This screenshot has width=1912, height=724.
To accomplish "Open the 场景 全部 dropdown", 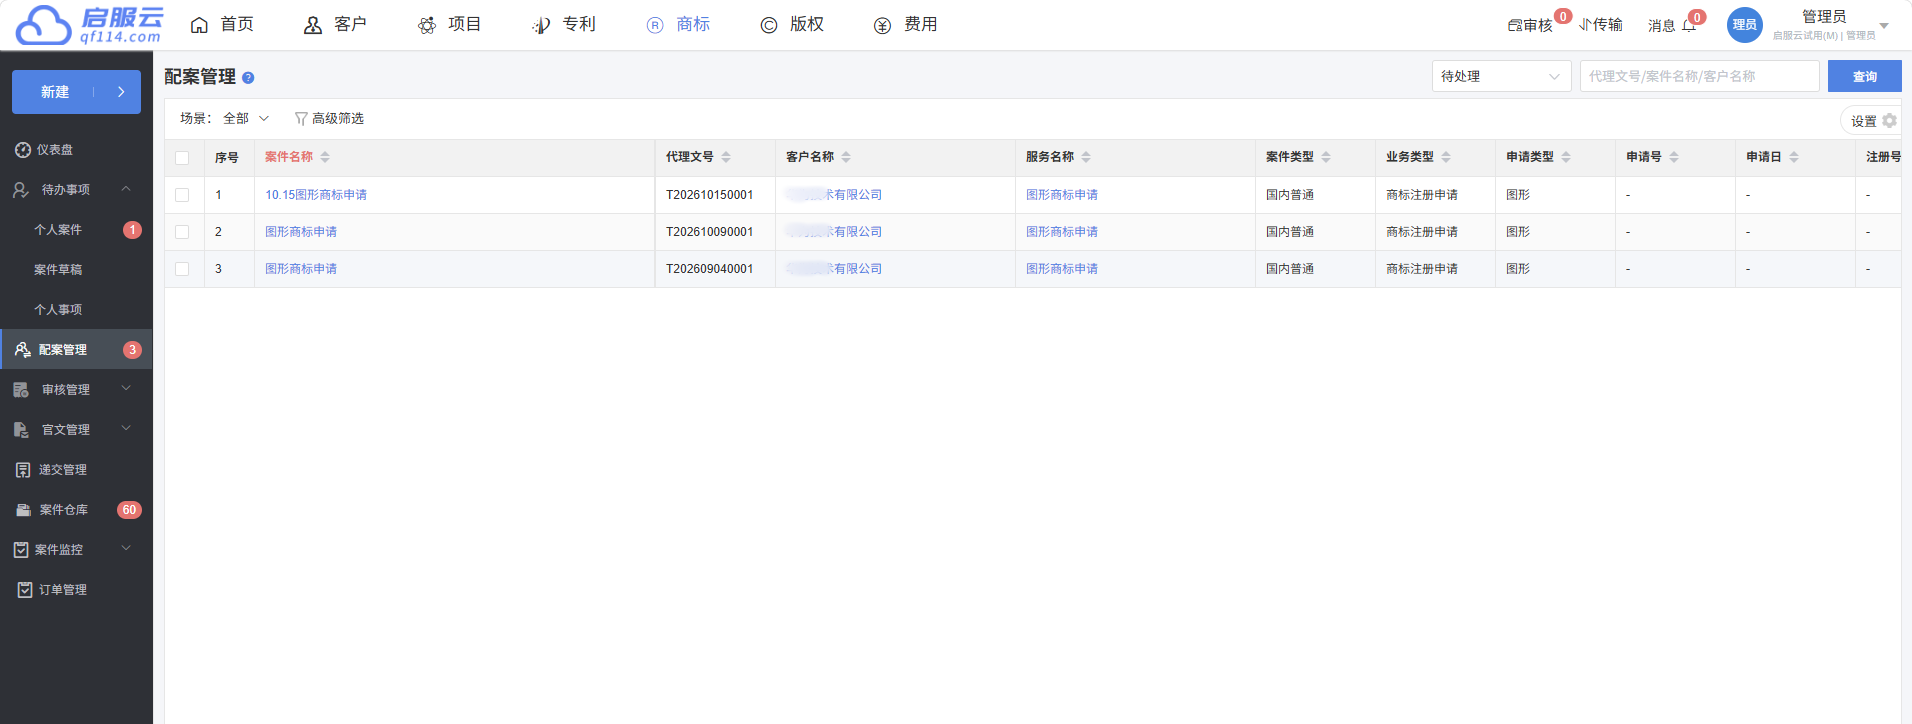I will tap(246, 118).
